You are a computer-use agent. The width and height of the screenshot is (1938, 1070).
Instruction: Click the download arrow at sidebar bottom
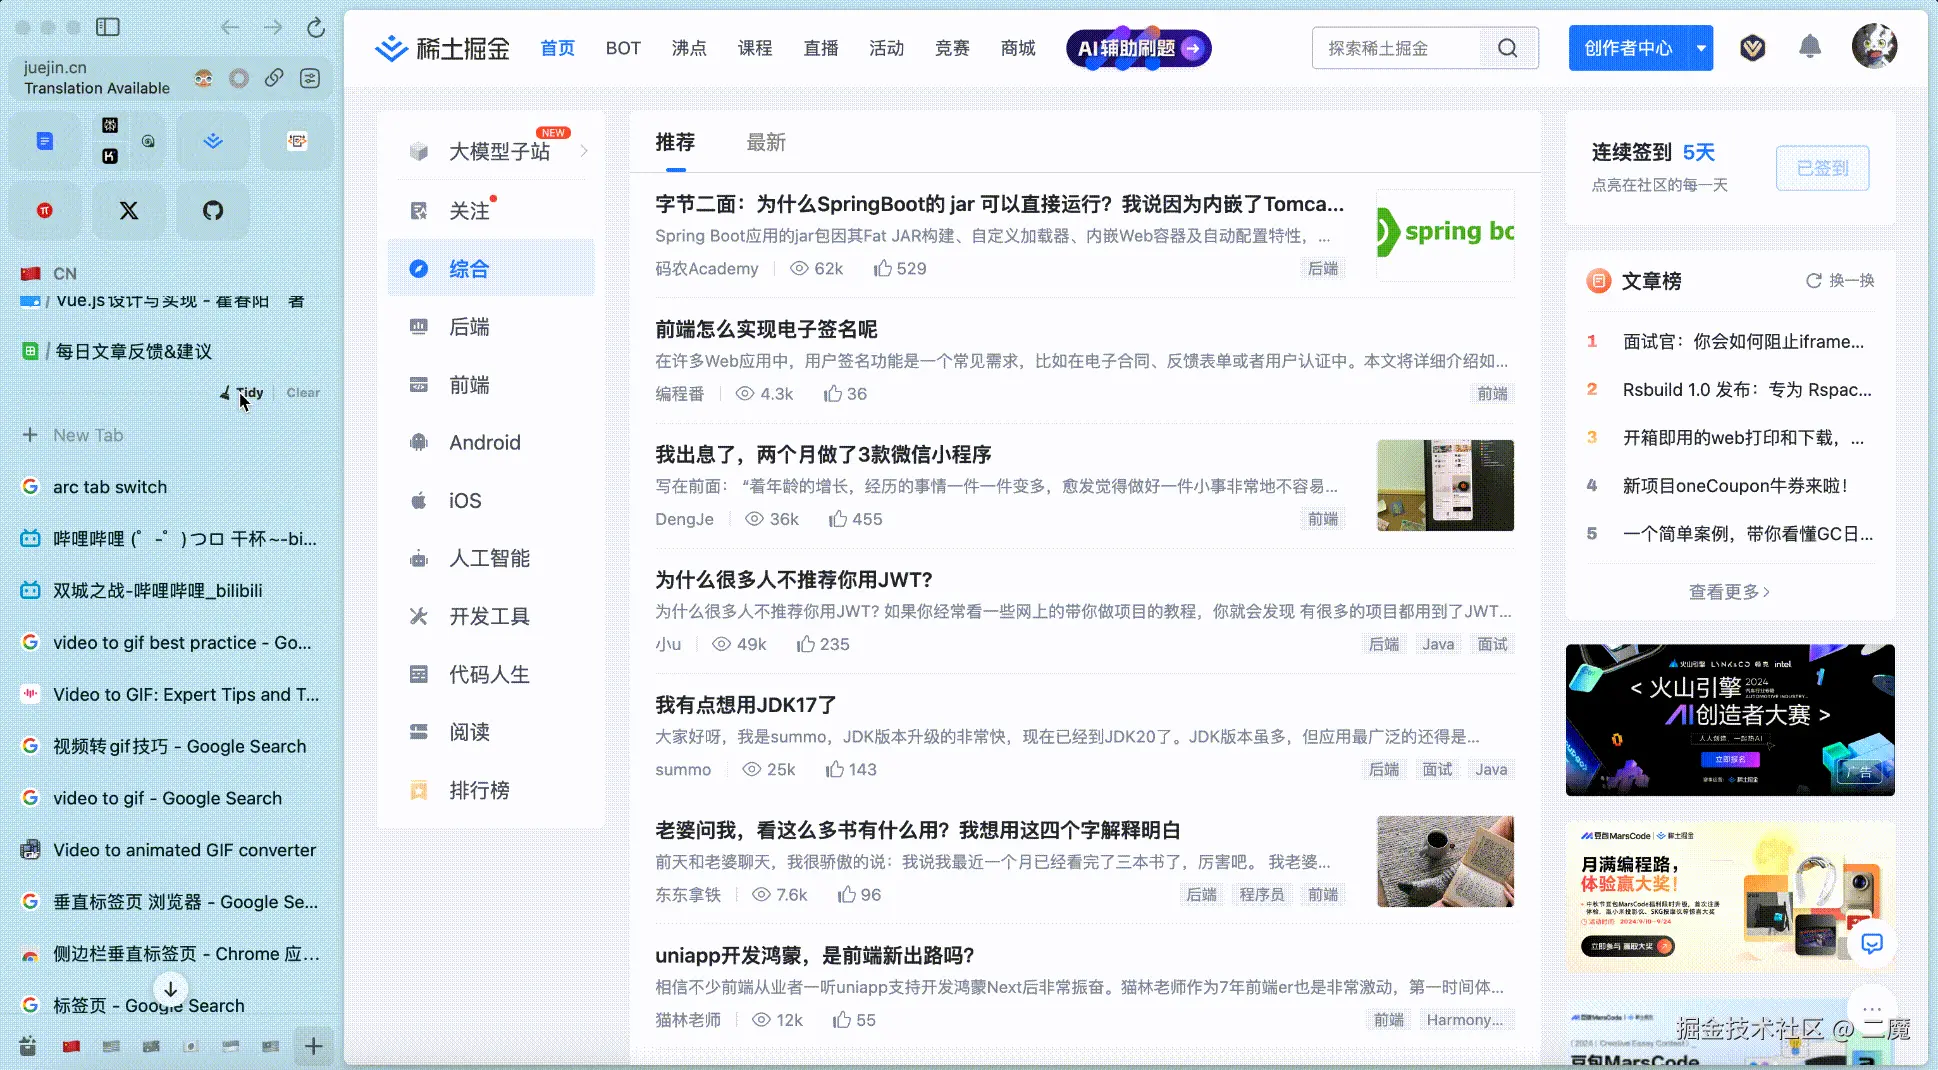[x=171, y=989]
